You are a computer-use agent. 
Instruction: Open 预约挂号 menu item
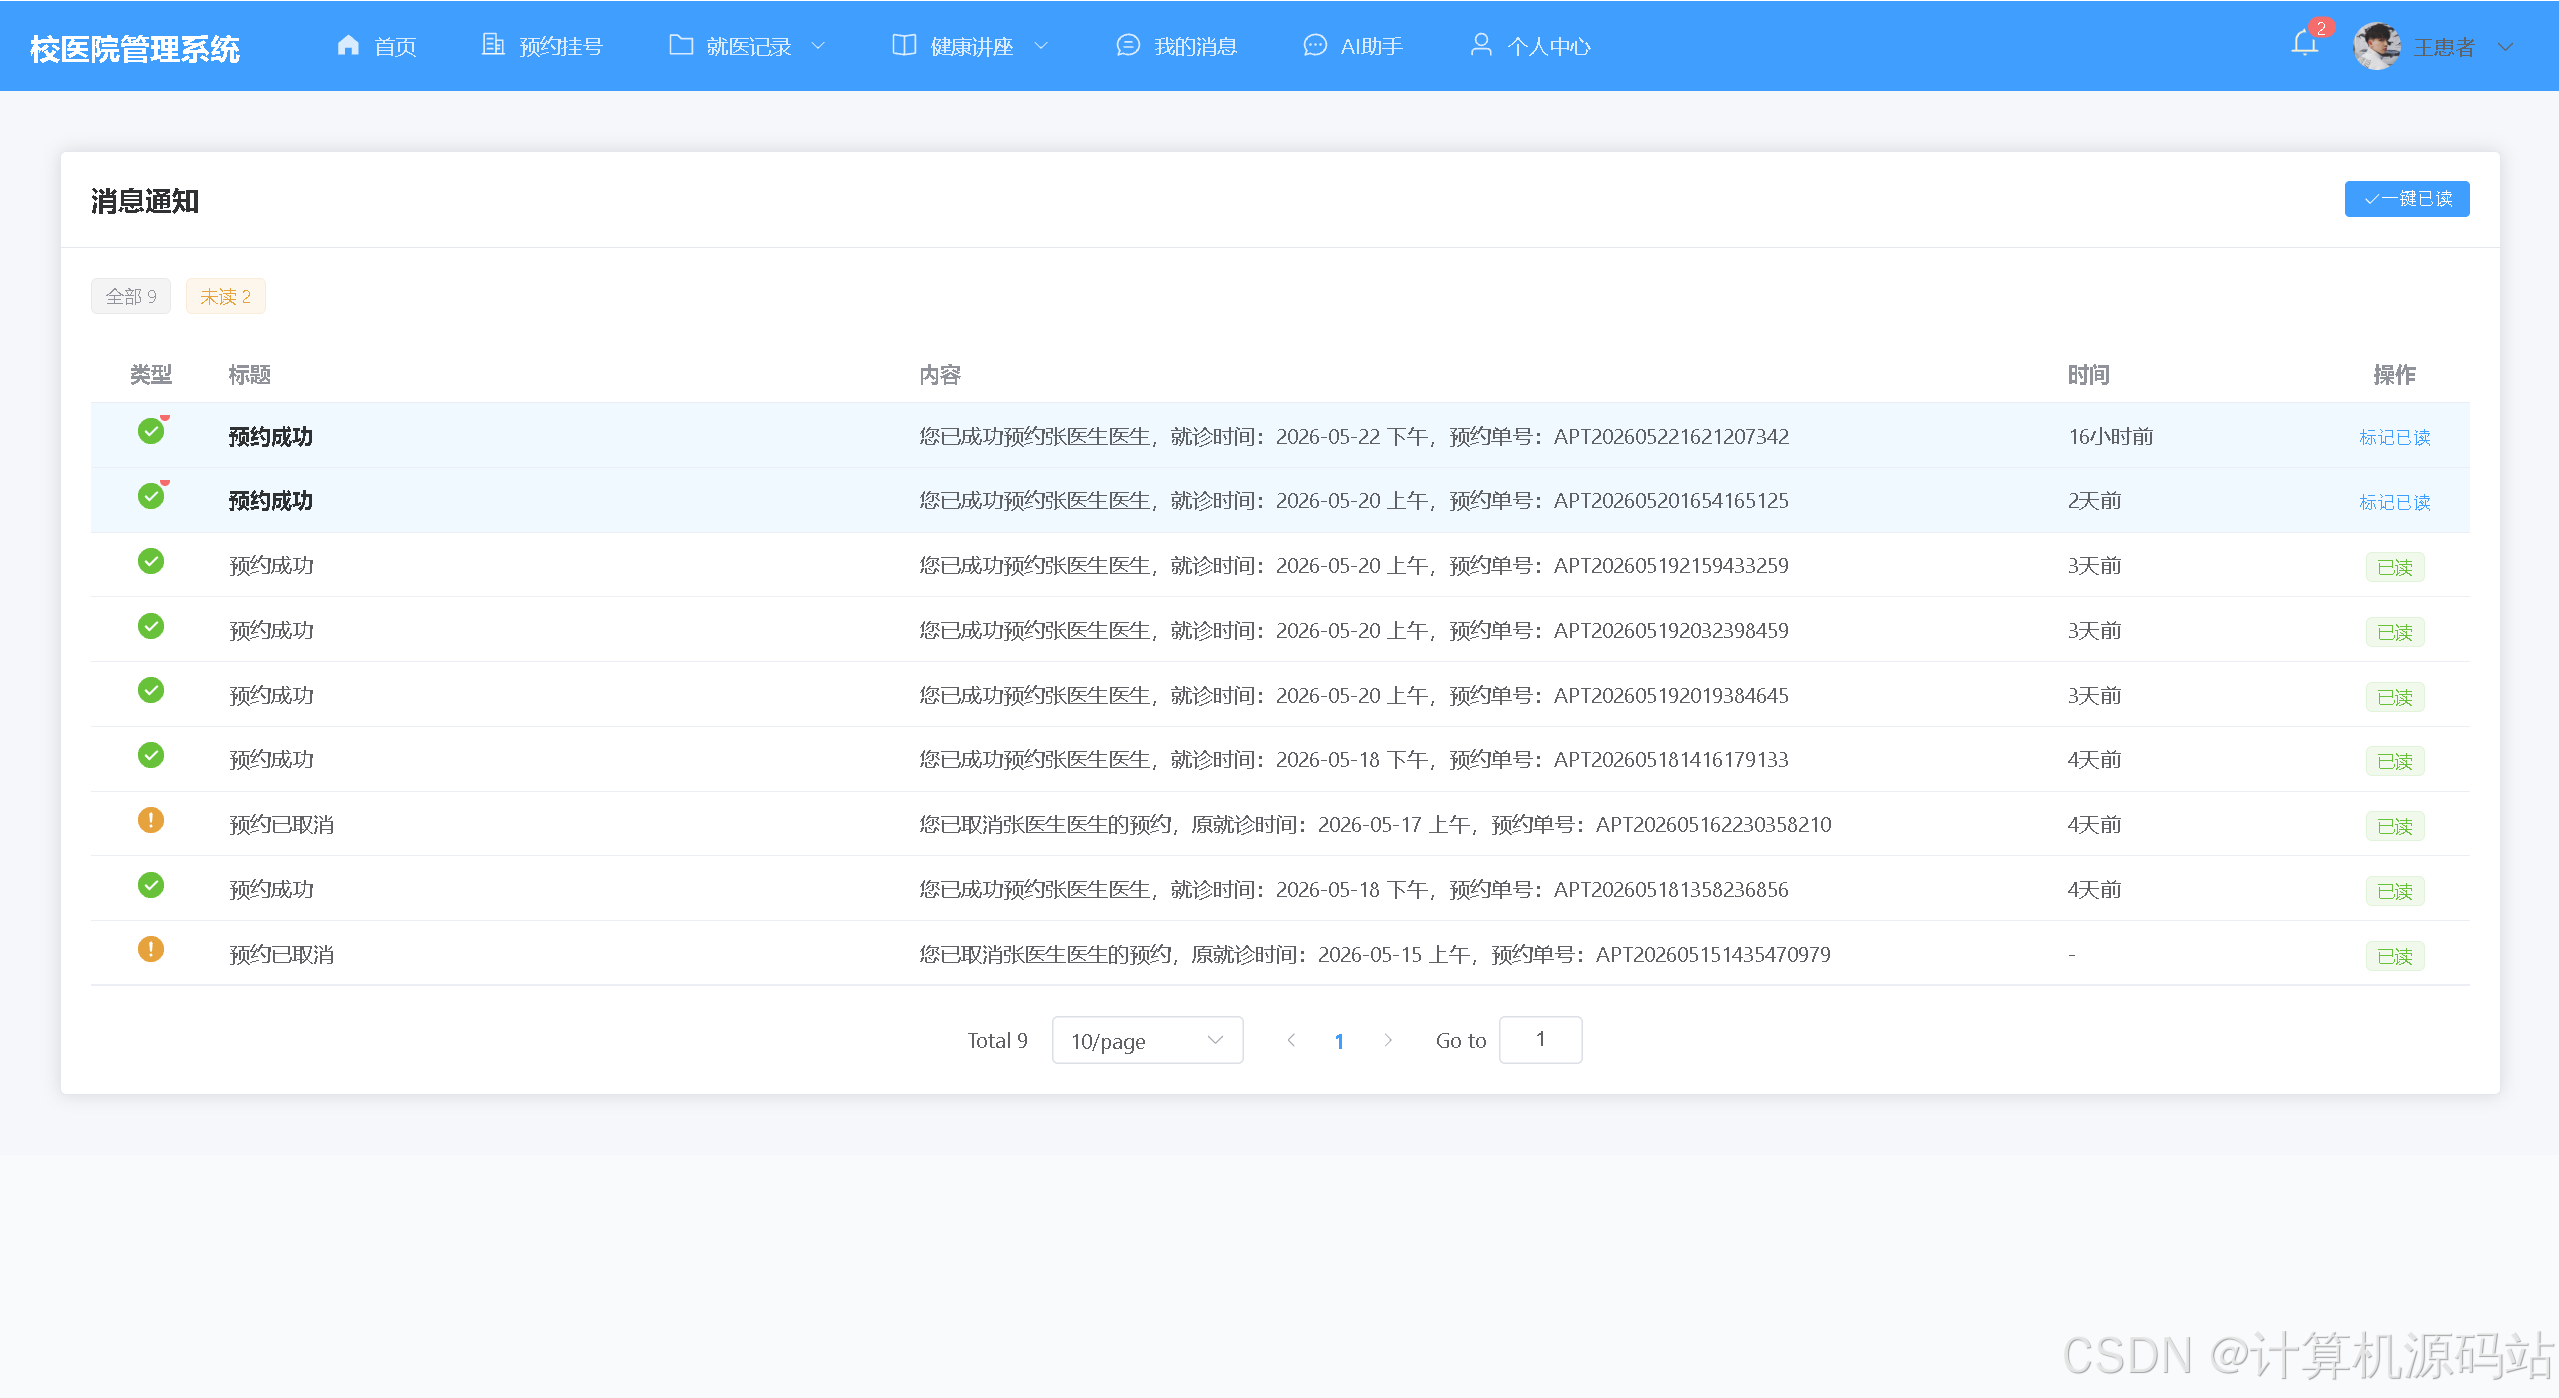pos(542,46)
